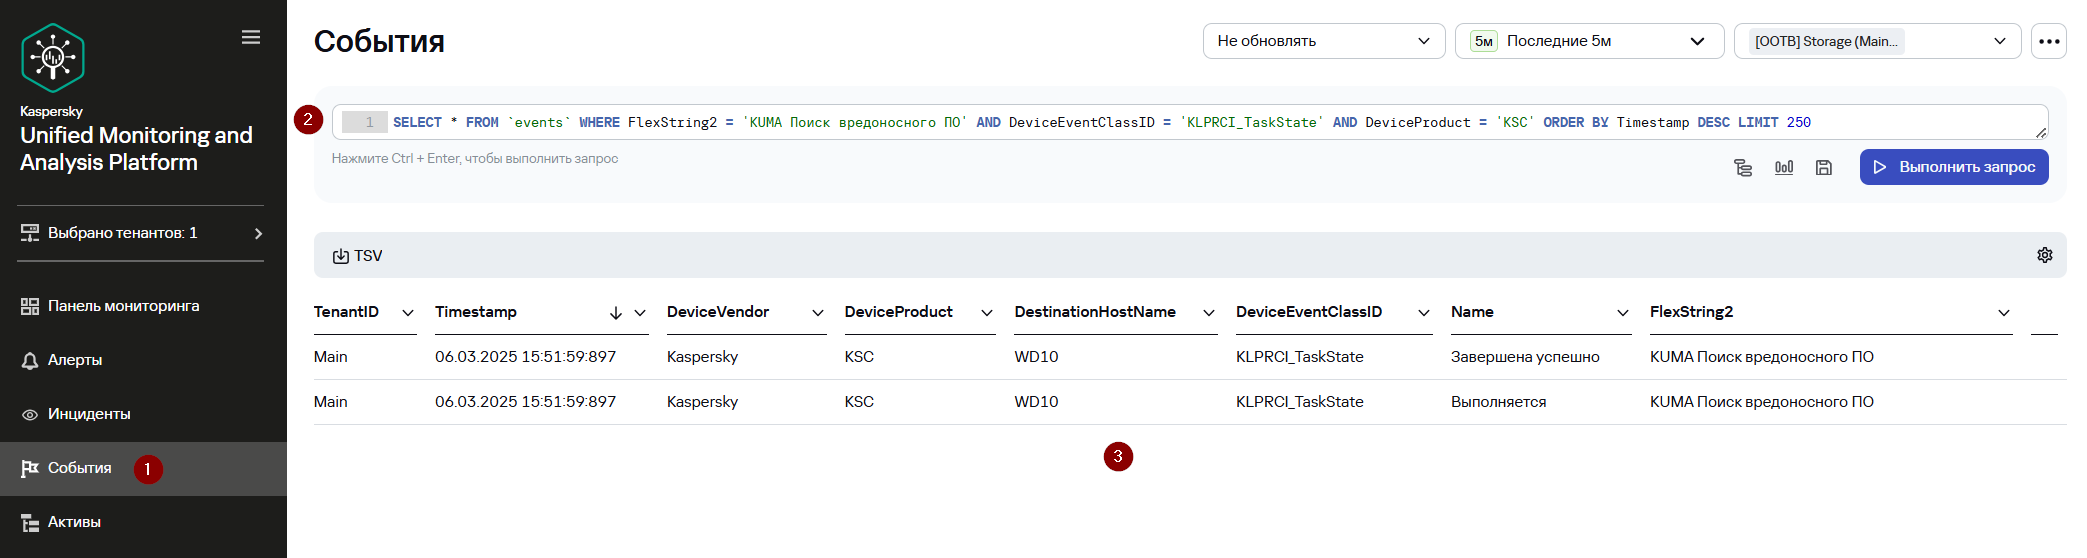
Task: Open 'Активы' section in sidebar
Action: pyautogui.click(x=143, y=522)
